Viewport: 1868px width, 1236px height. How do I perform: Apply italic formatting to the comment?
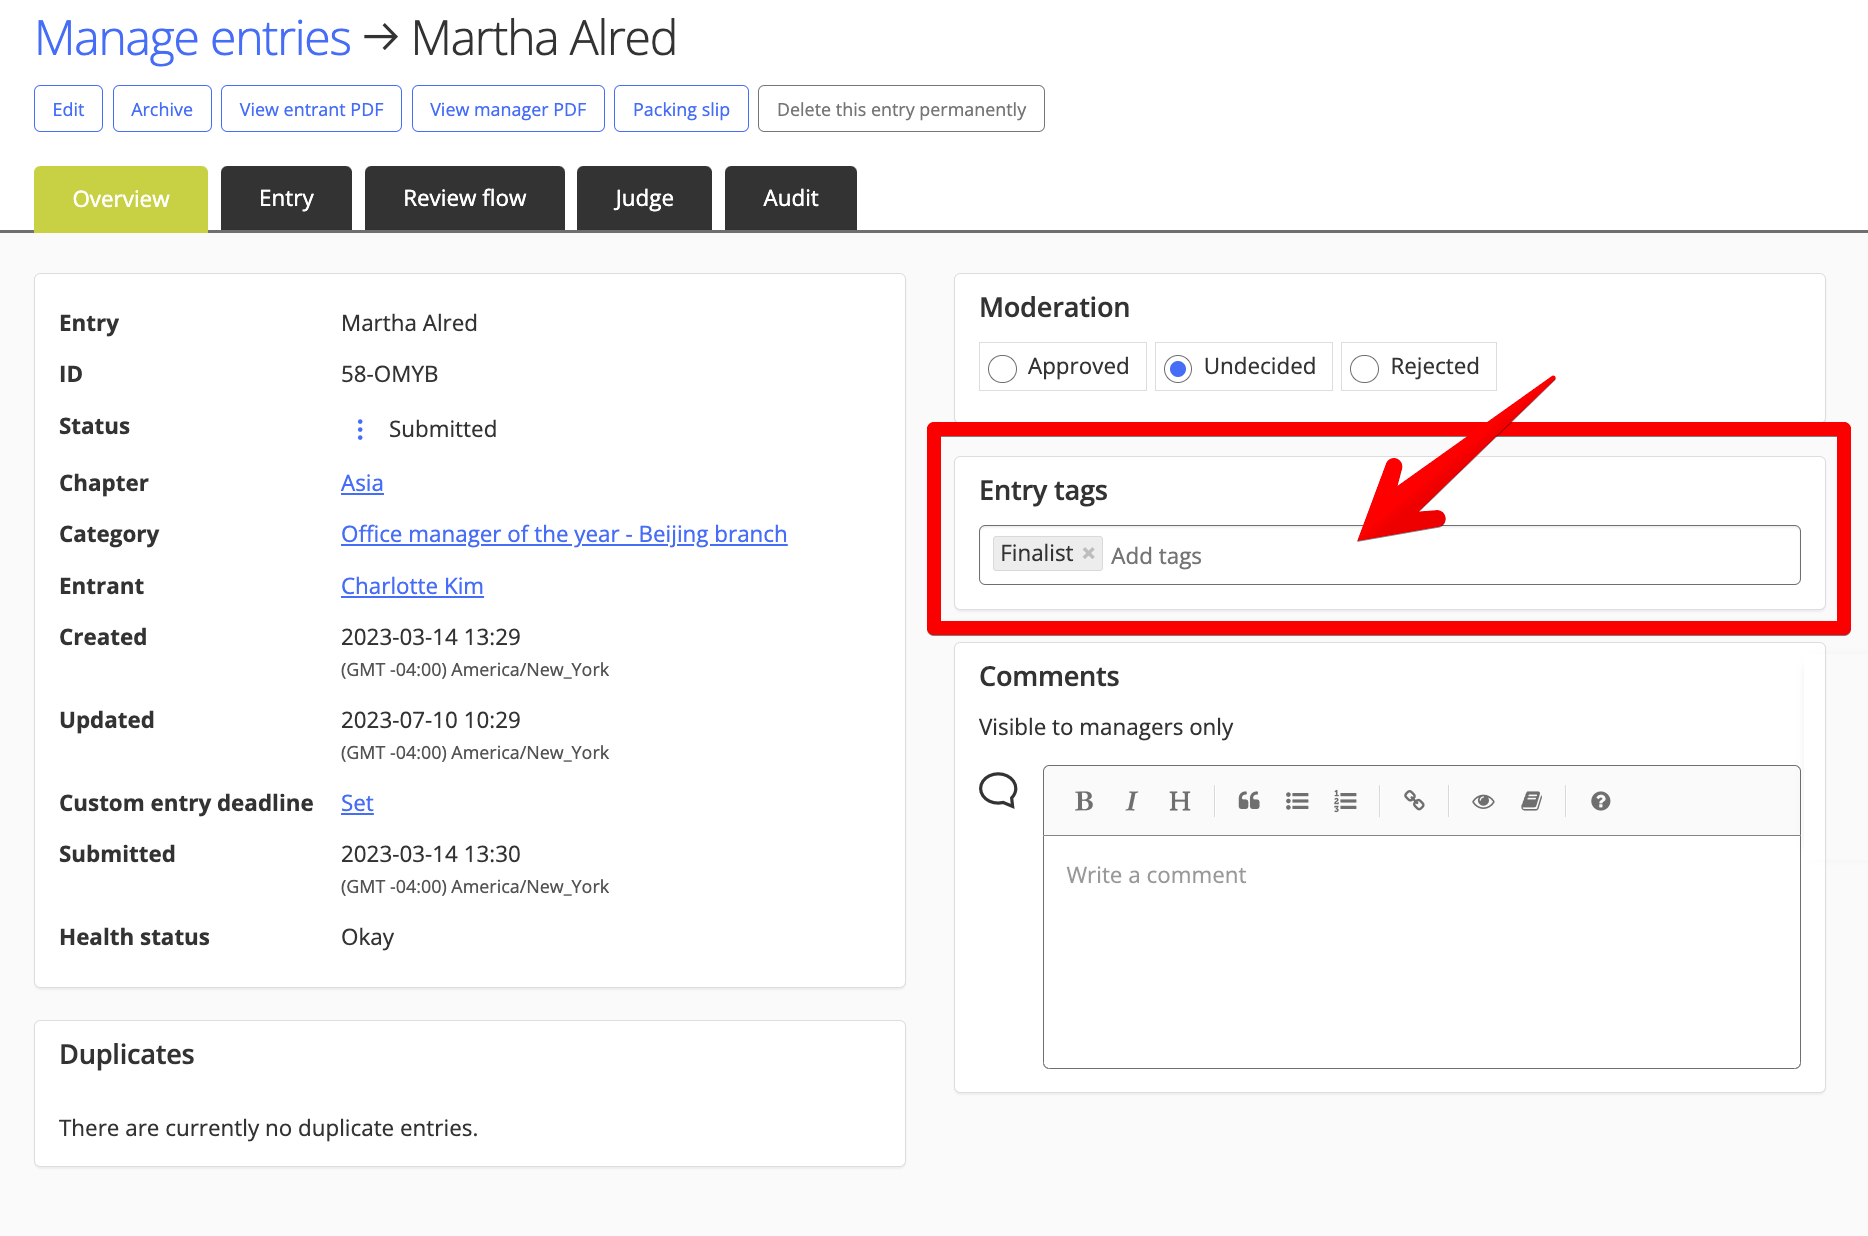pos(1131,800)
